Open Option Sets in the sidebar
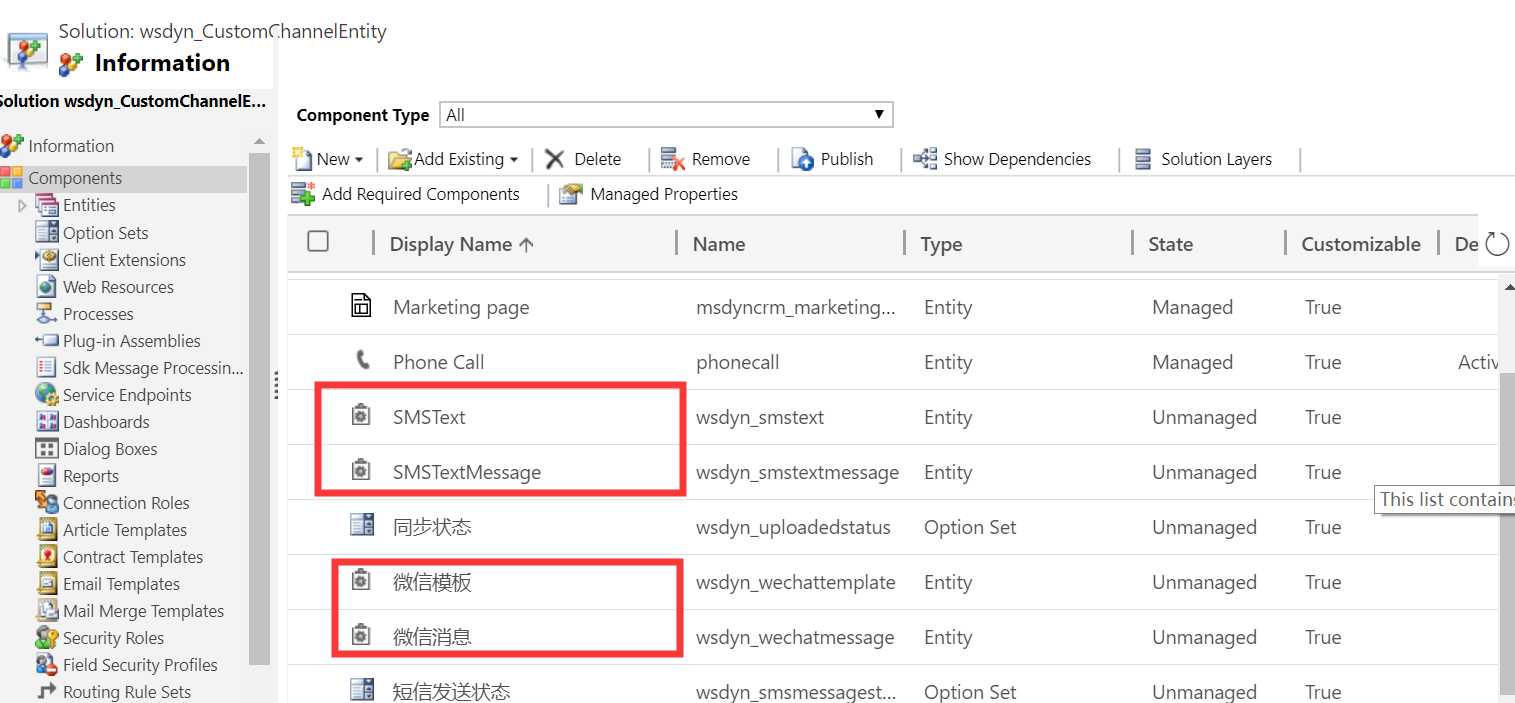1515x703 pixels. click(x=105, y=232)
